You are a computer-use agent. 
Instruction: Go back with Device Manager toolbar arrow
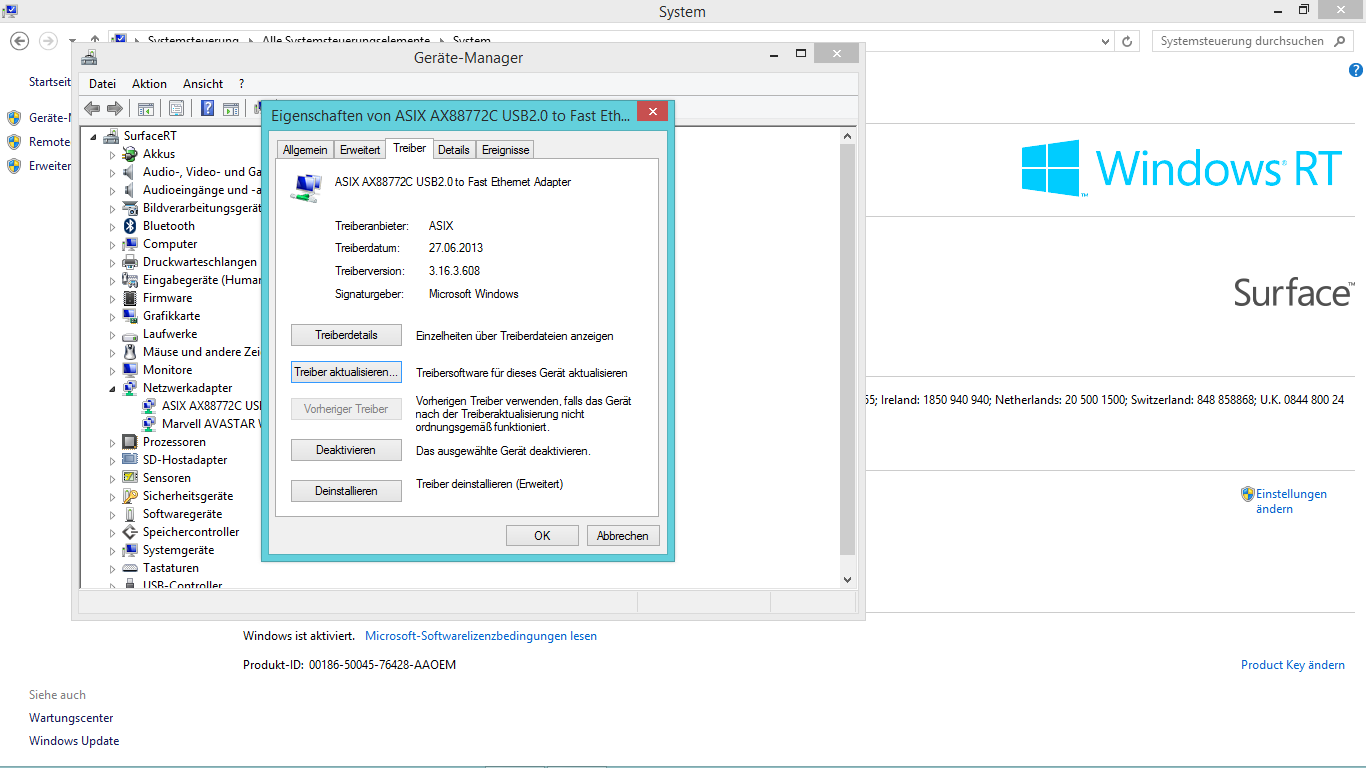(92, 108)
